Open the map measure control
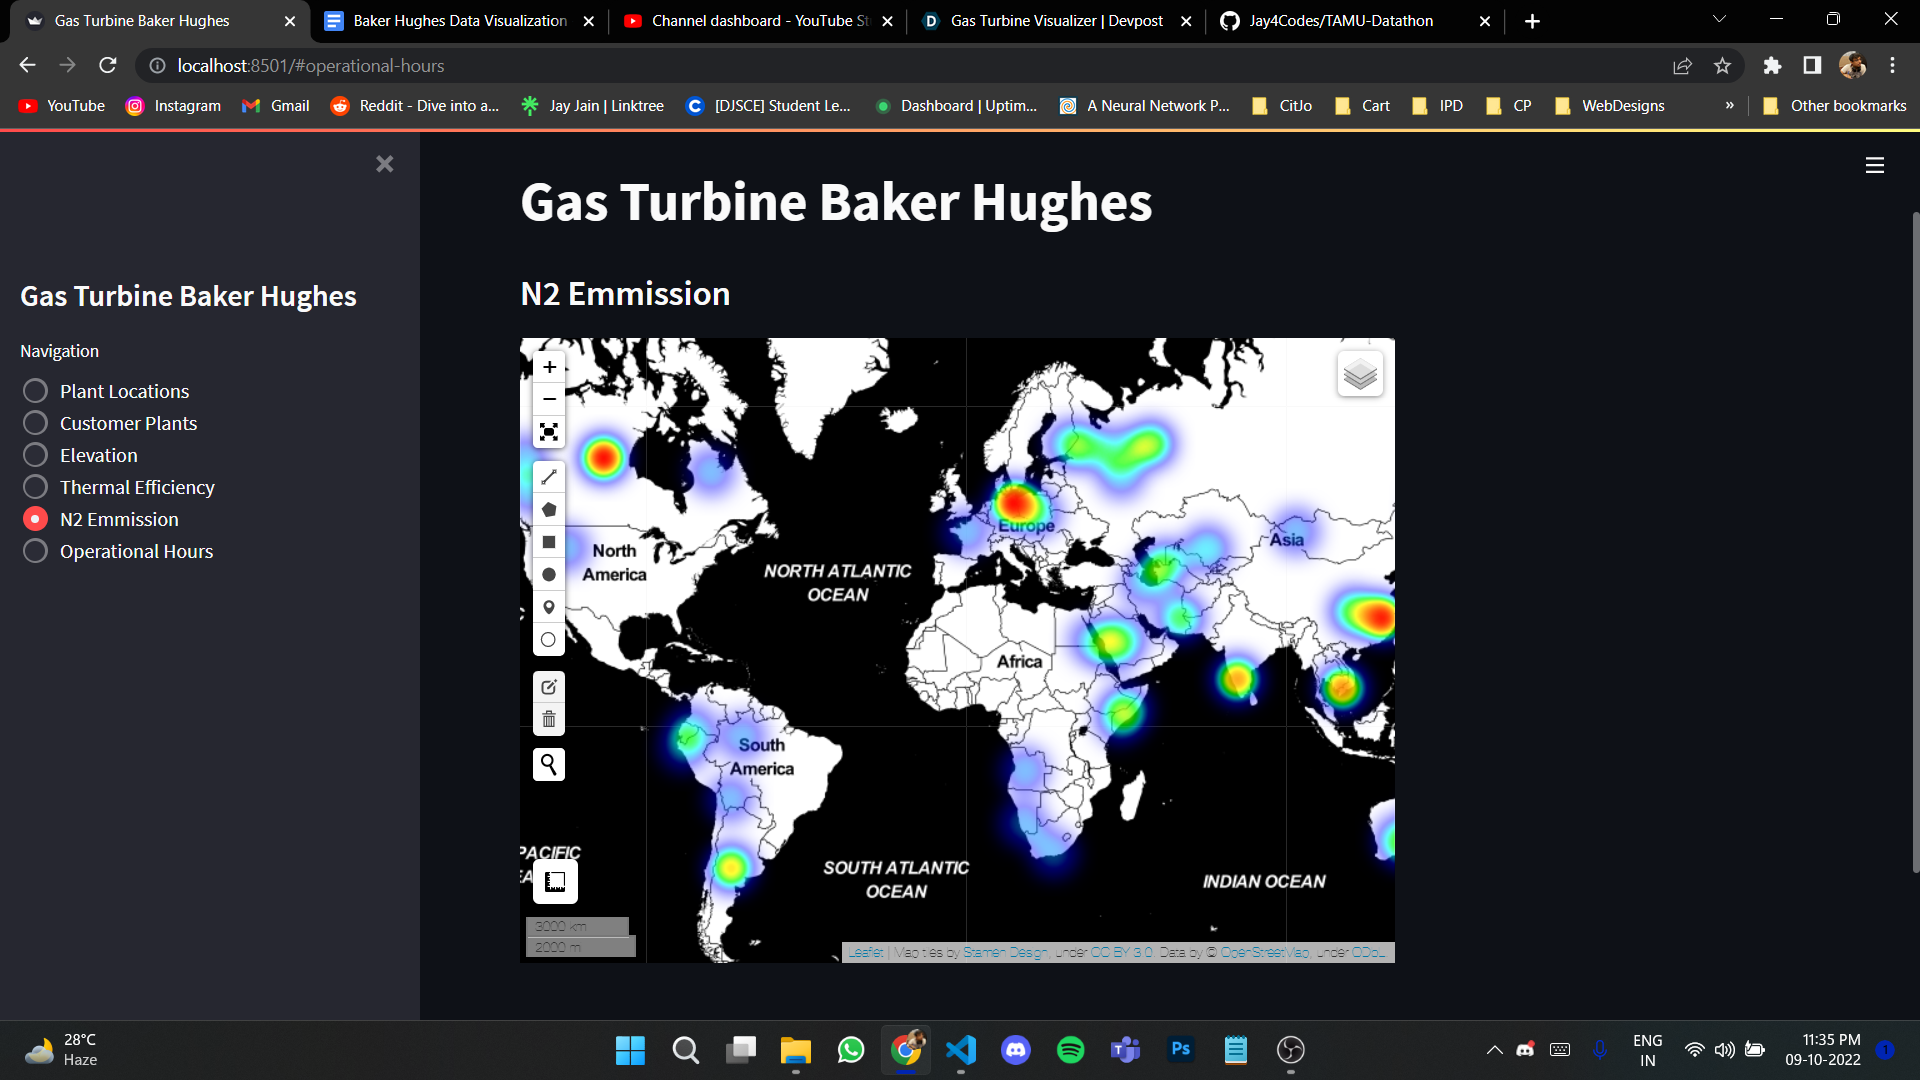Viewport: 1920px width, 1080px height. click(x=555, y=882)
